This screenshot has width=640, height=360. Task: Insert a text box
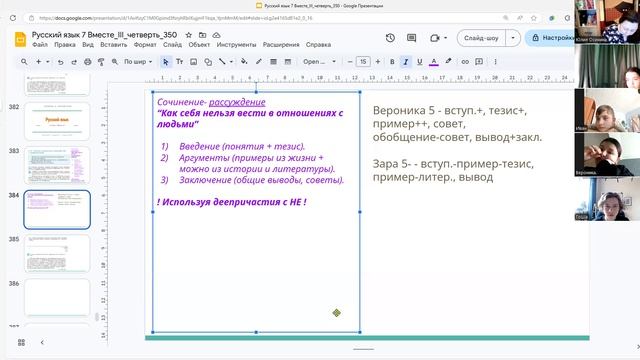tap(180, 62)
